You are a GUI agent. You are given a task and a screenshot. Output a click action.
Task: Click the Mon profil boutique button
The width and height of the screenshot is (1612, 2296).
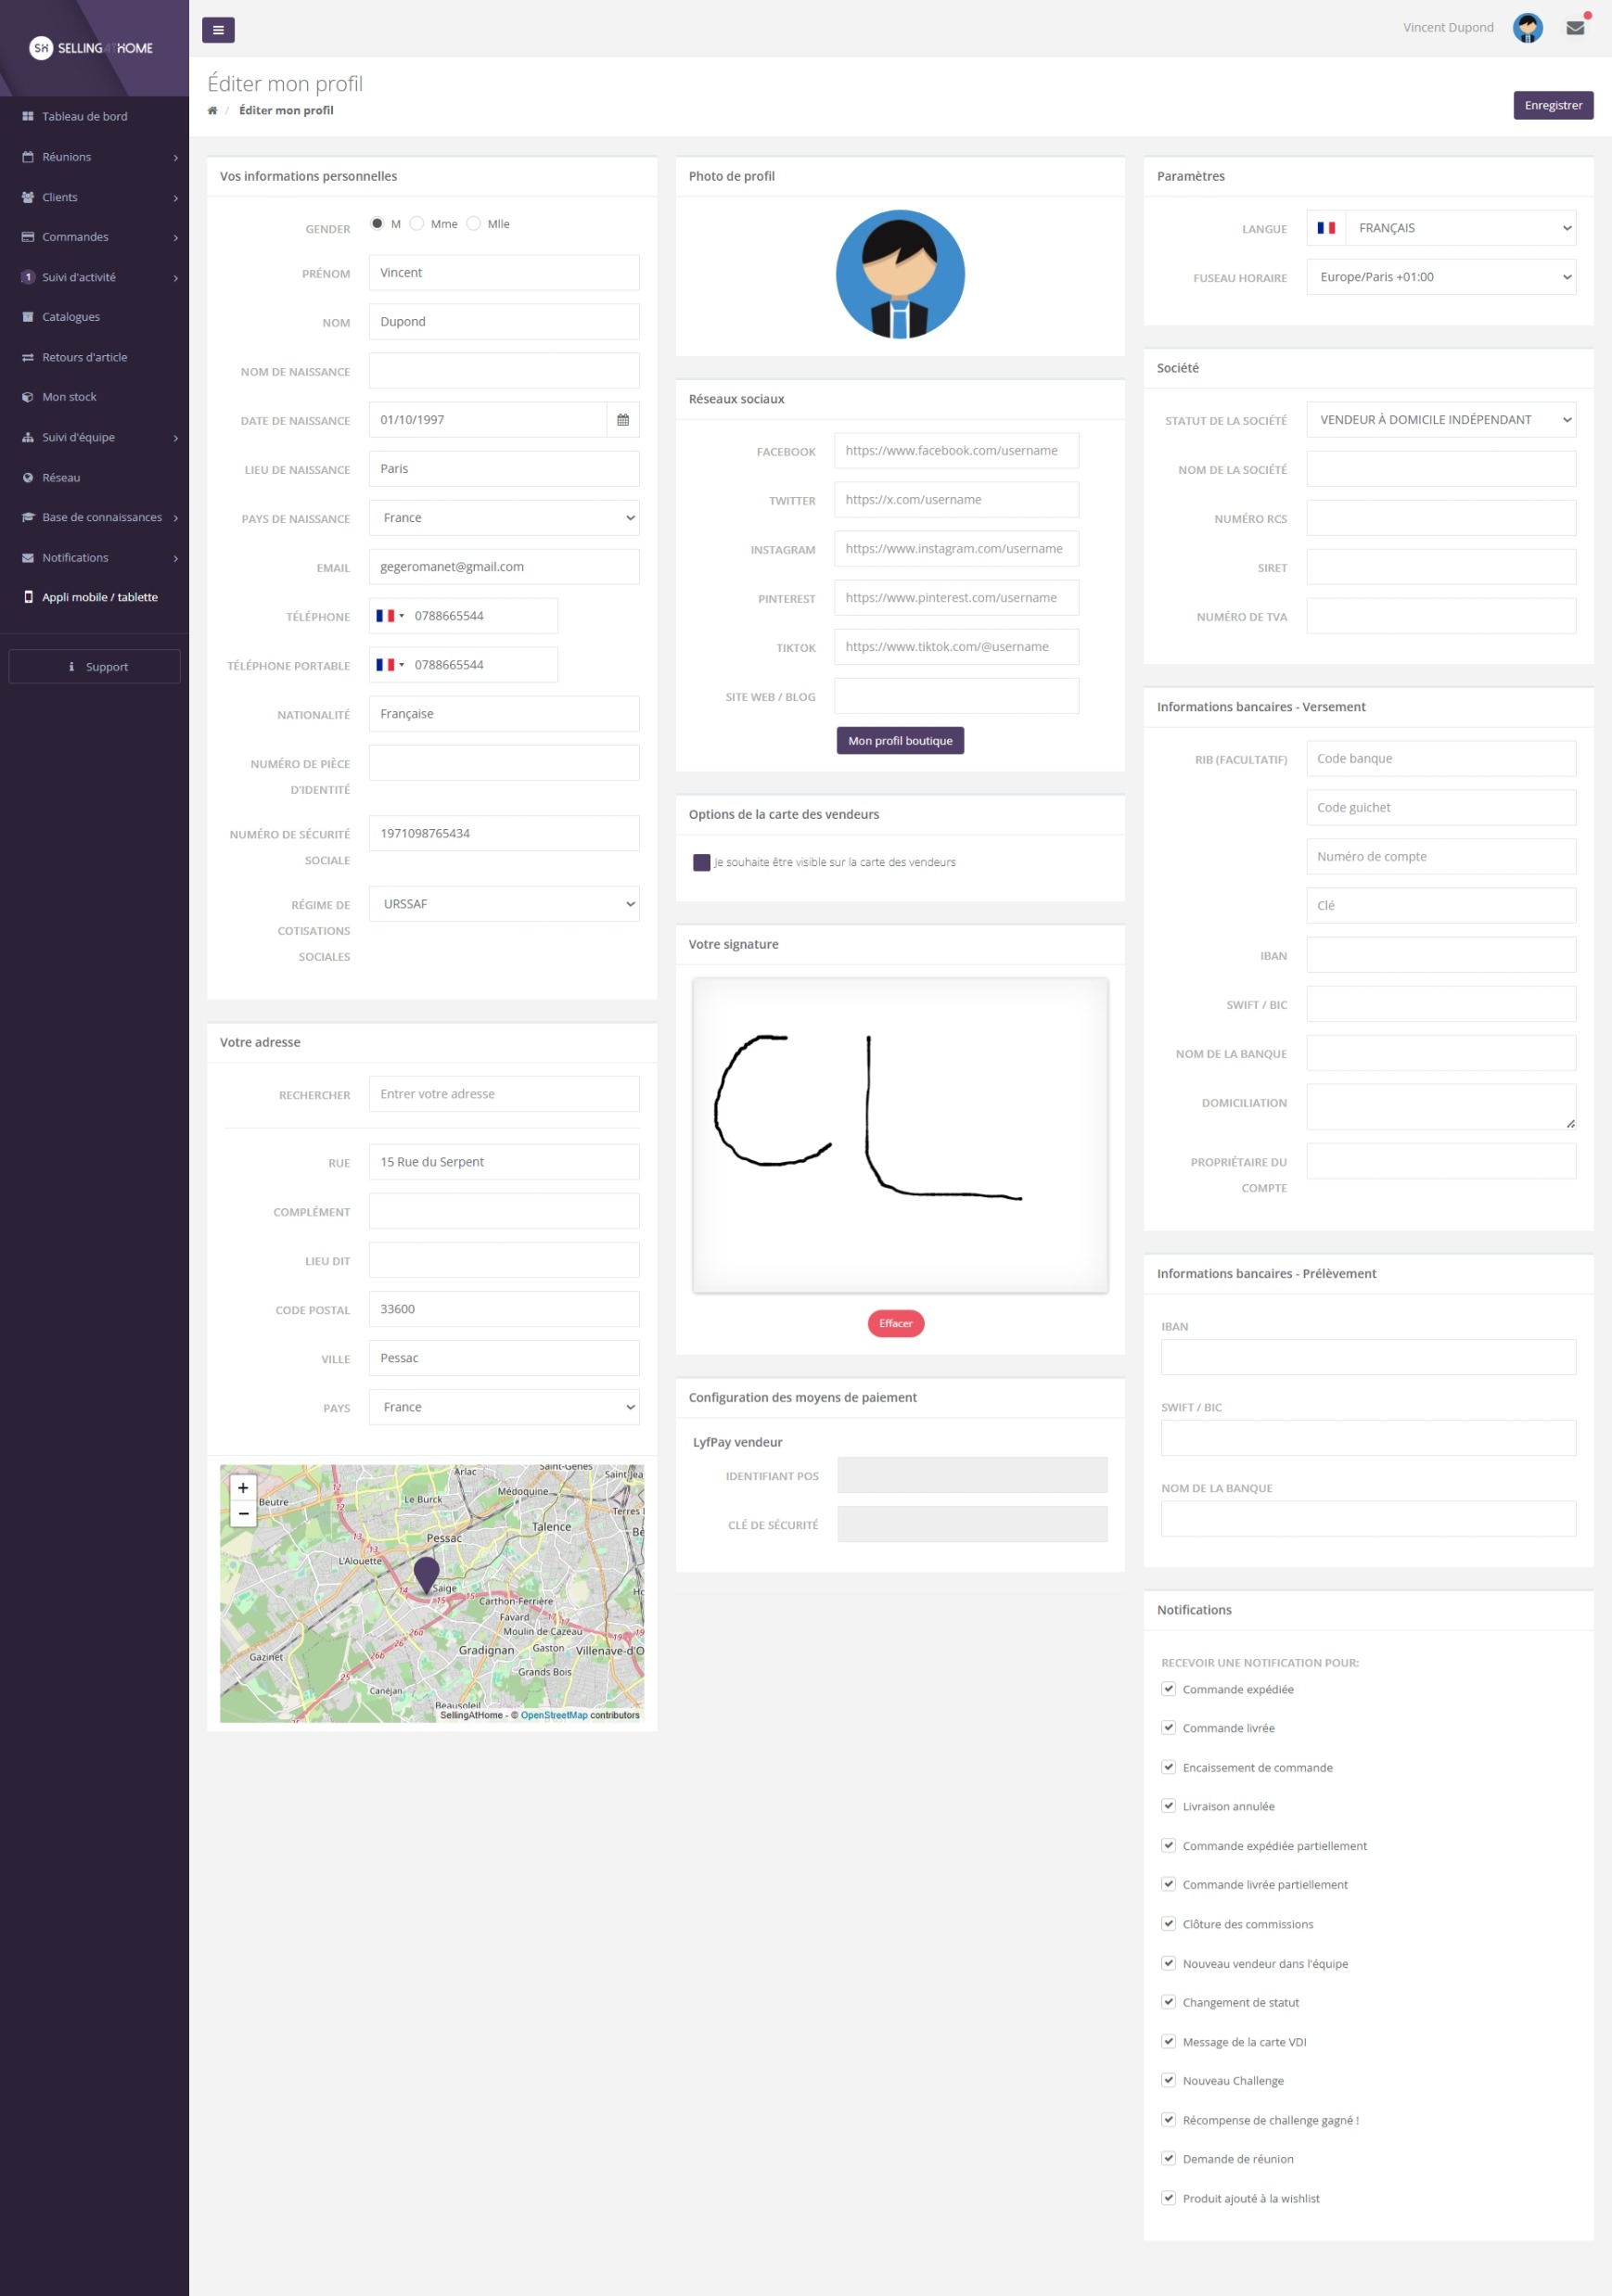coord(899,741)
